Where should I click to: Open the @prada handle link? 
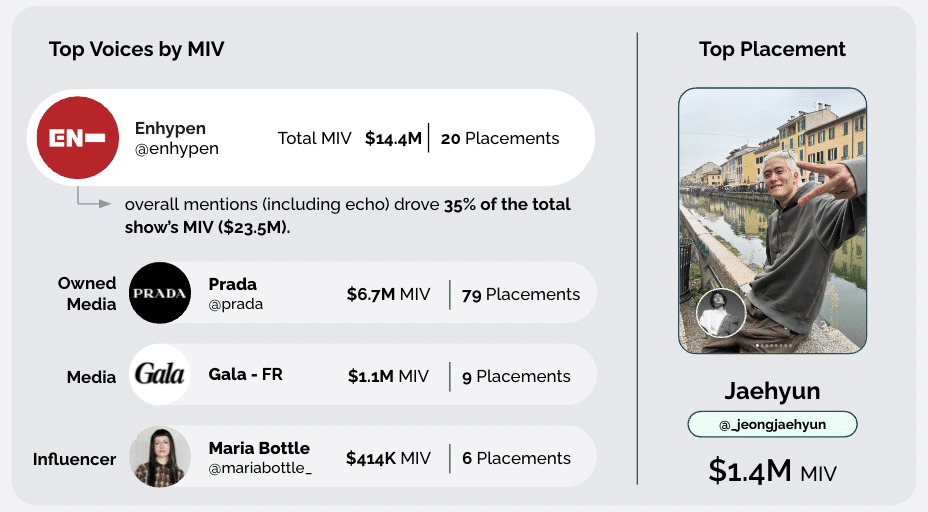coord(236,304)
